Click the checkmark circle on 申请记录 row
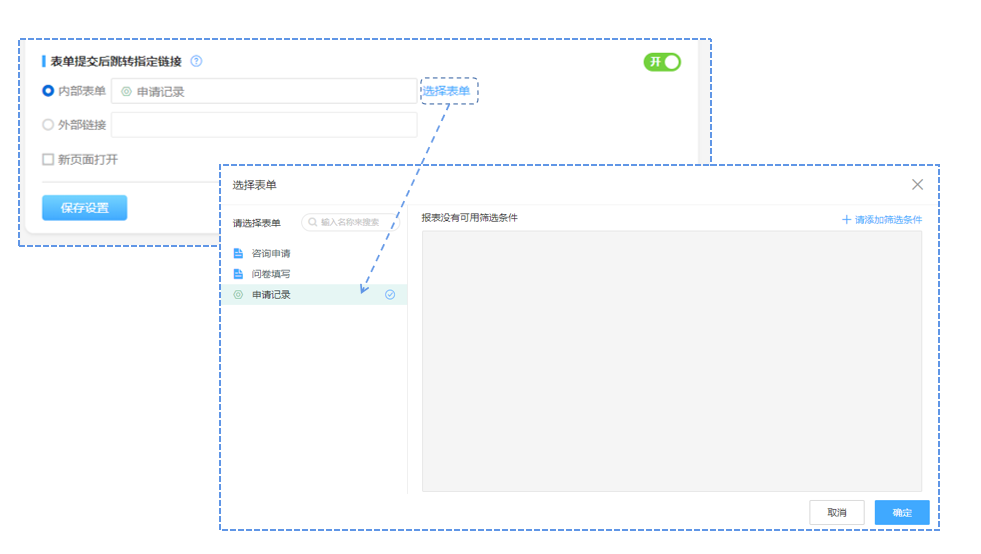Image resolution: width=981 pixels, height=554 pixels. pyautogui.click(x=390, y=295)
